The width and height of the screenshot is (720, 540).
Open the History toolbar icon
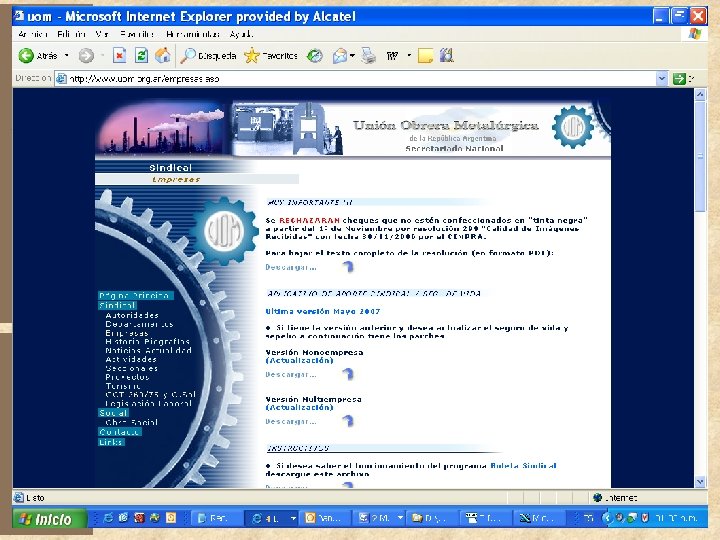315,56
